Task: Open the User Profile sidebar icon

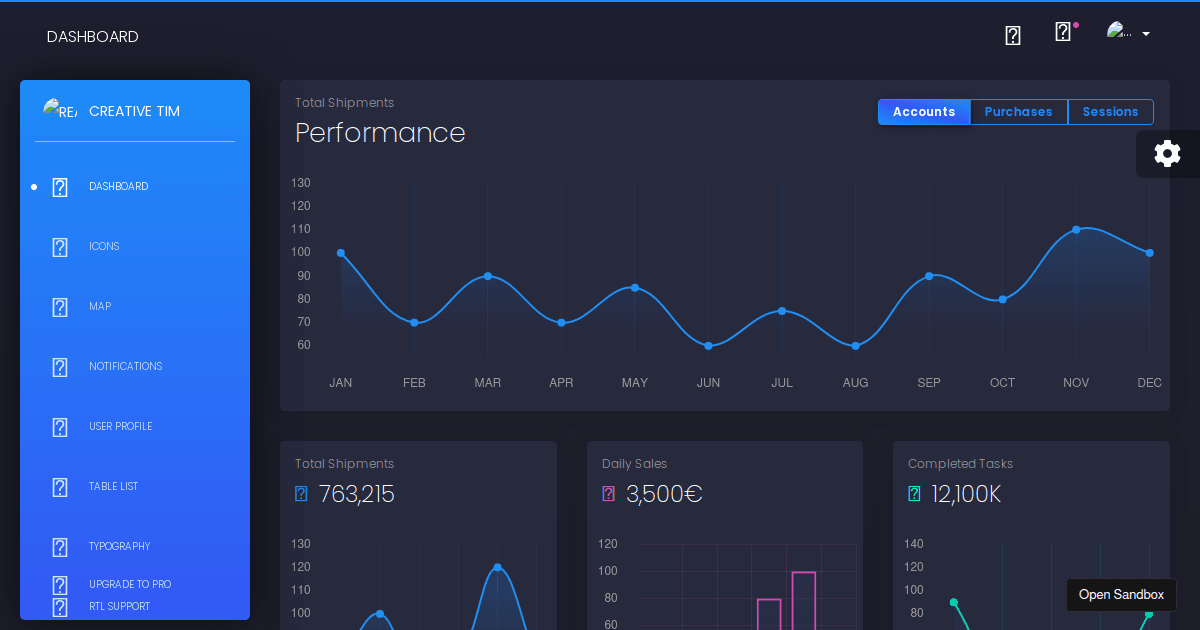Action: click(x=60, y=426)
